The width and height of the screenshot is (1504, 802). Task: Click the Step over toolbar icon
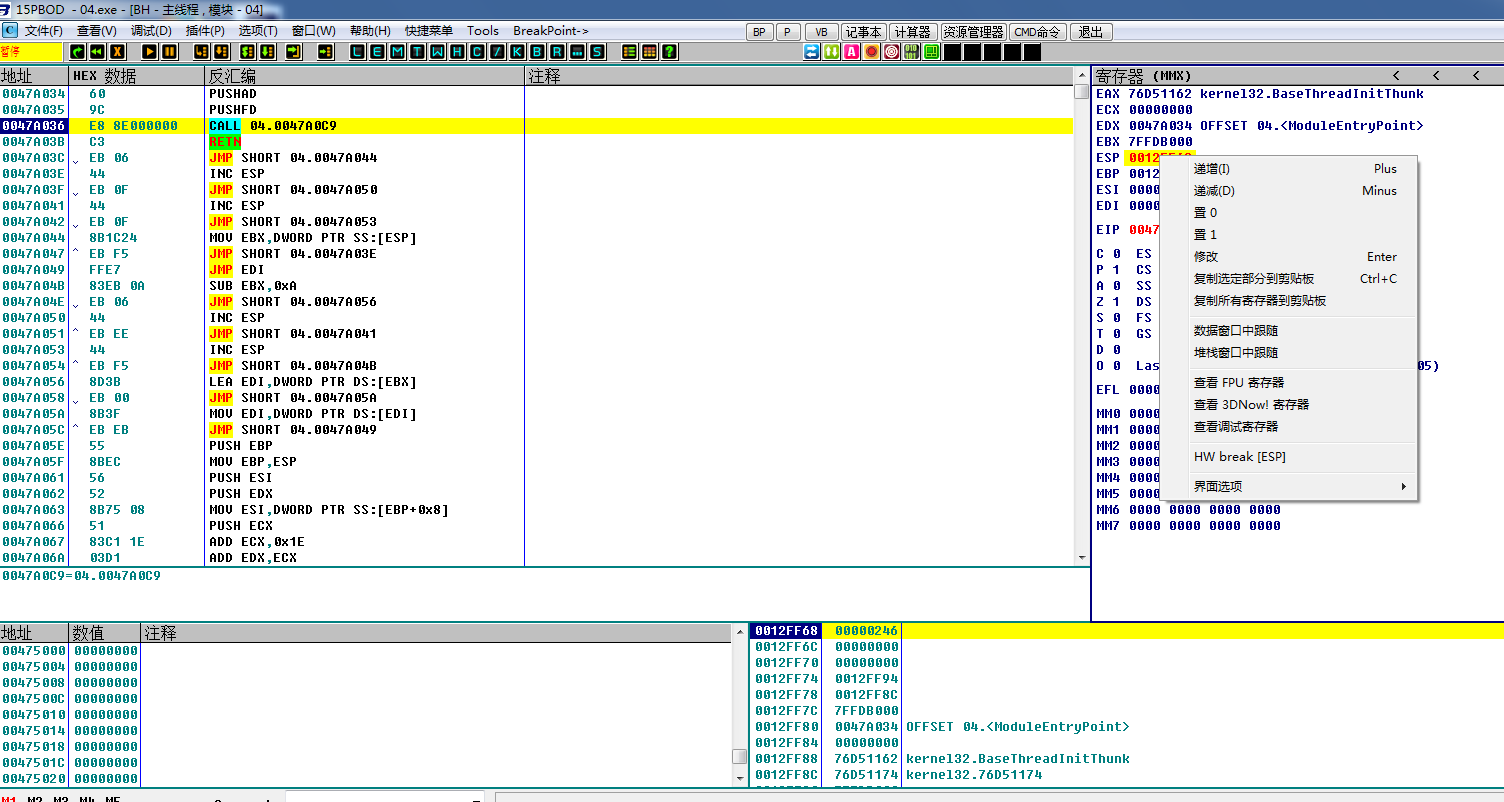[221, 52]
